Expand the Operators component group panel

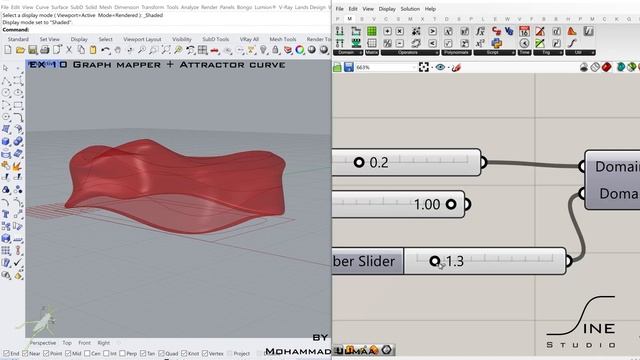pos(410,53)
